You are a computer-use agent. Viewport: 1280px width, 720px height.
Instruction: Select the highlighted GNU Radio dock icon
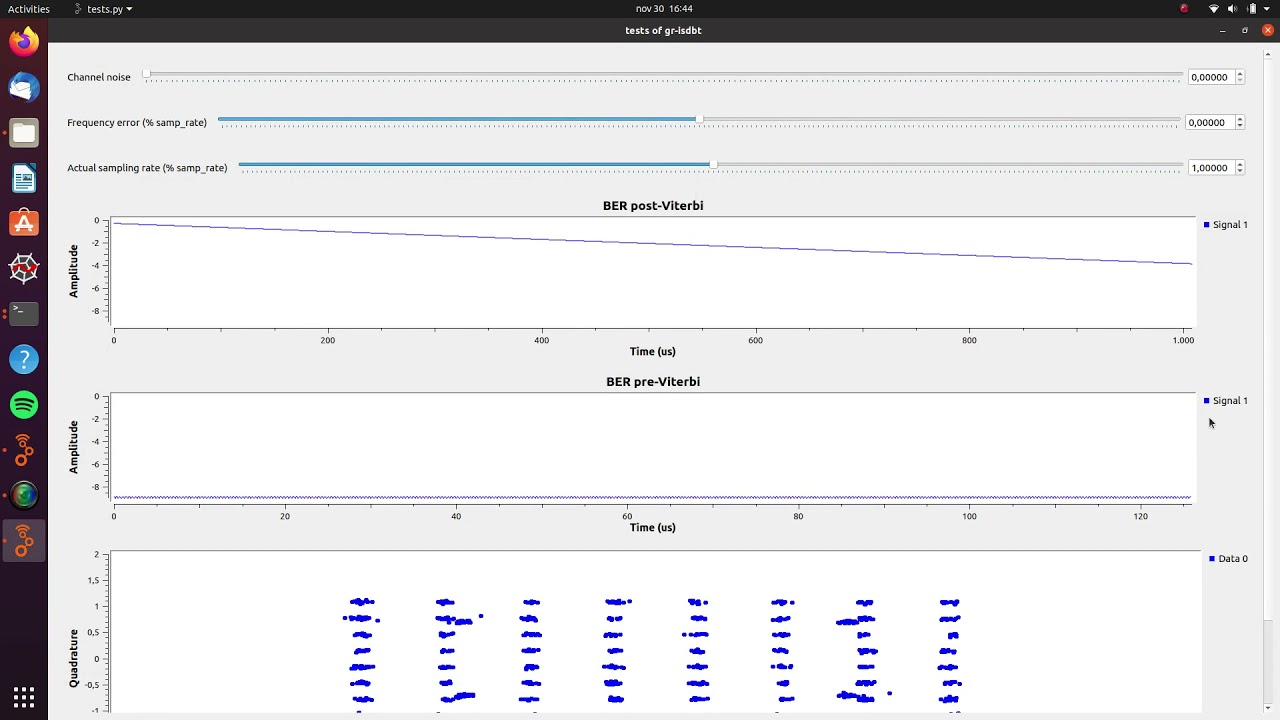[24, 541]
